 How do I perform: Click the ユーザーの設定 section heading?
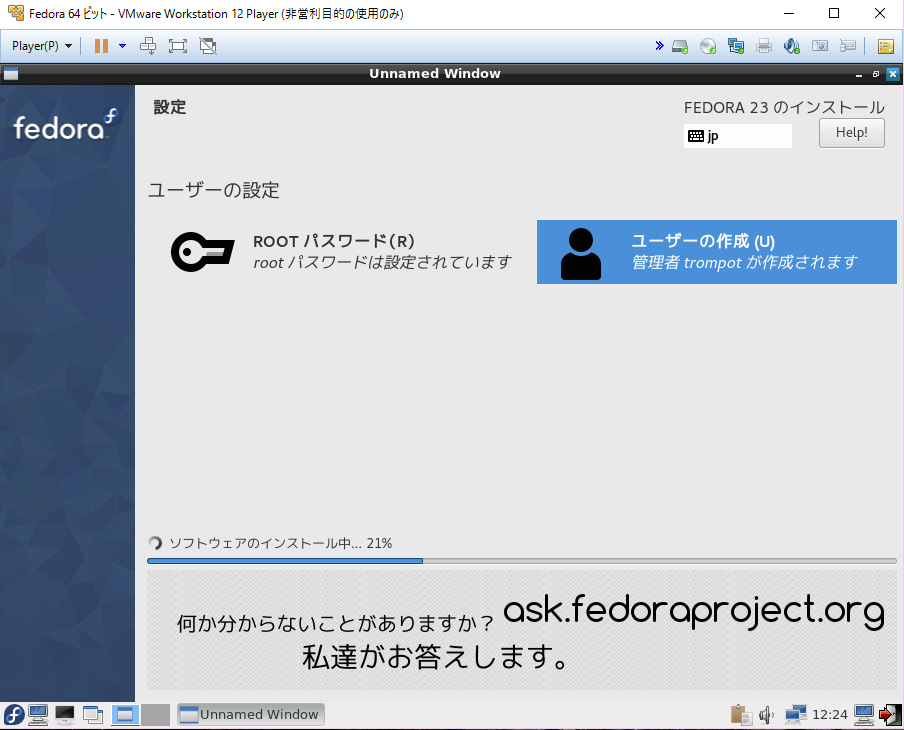coord(214,190)
